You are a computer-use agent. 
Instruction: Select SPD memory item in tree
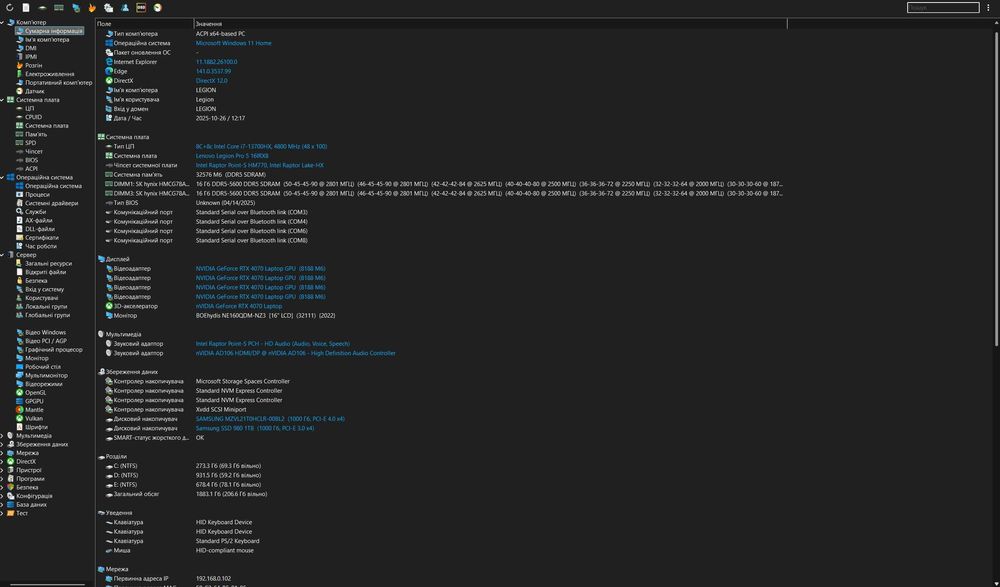tap(26, 143)
